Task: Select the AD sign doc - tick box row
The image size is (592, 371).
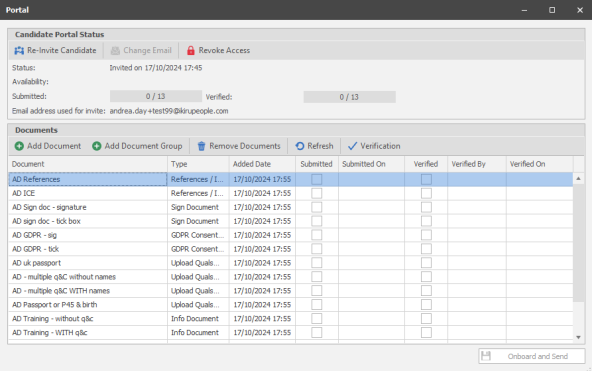Action: coord(291,221)
